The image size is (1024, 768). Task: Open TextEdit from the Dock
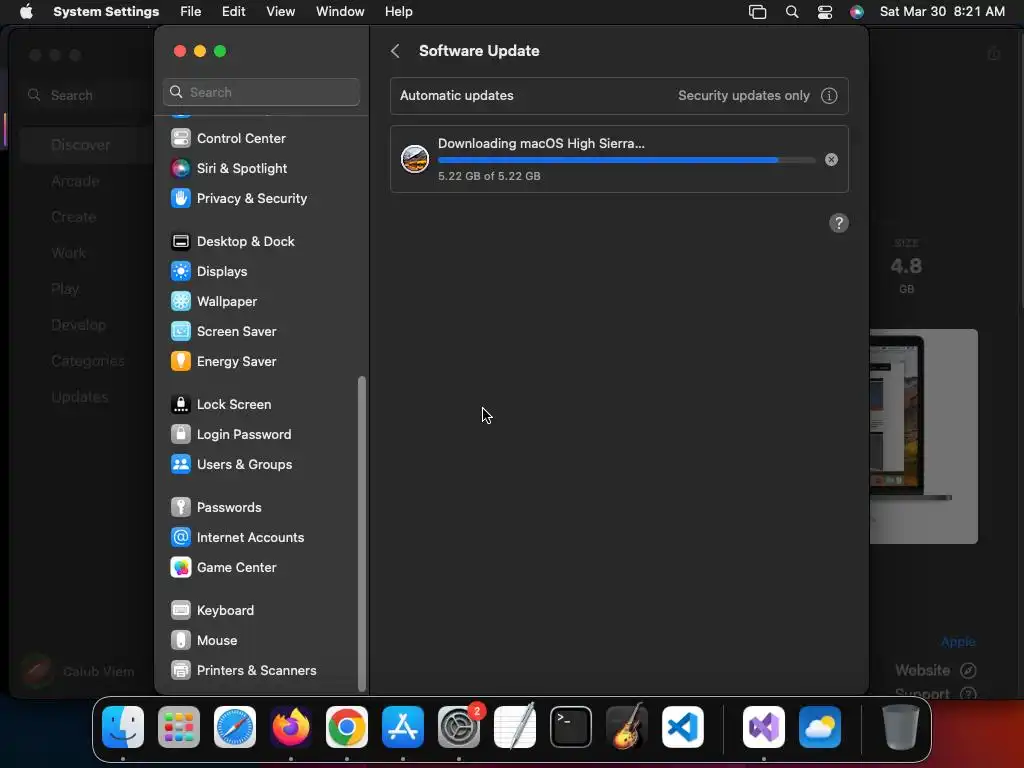click(x=515, y=727)
